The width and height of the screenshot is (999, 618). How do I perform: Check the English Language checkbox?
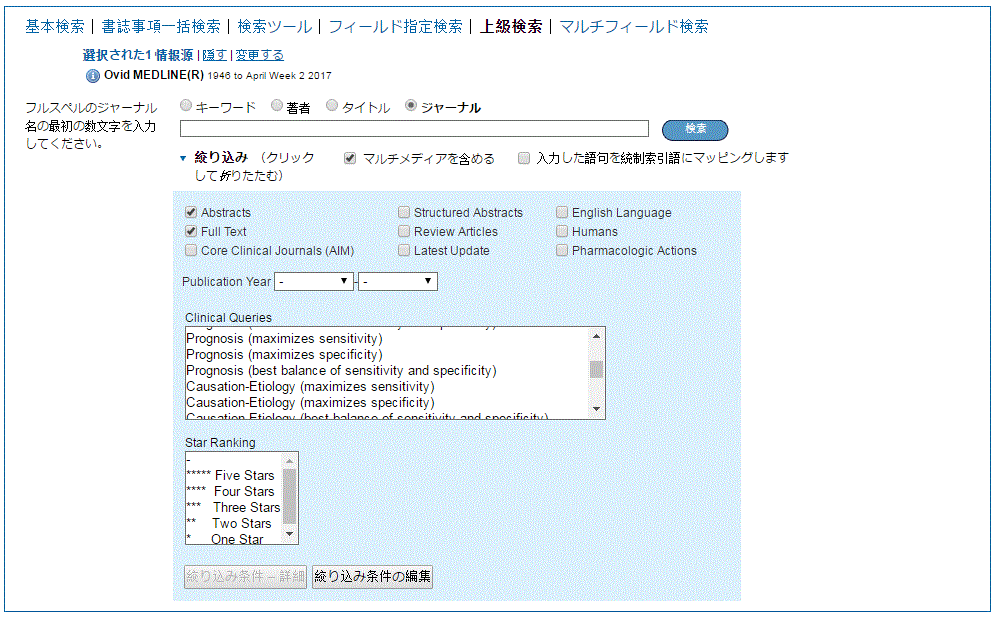point(561,212)
